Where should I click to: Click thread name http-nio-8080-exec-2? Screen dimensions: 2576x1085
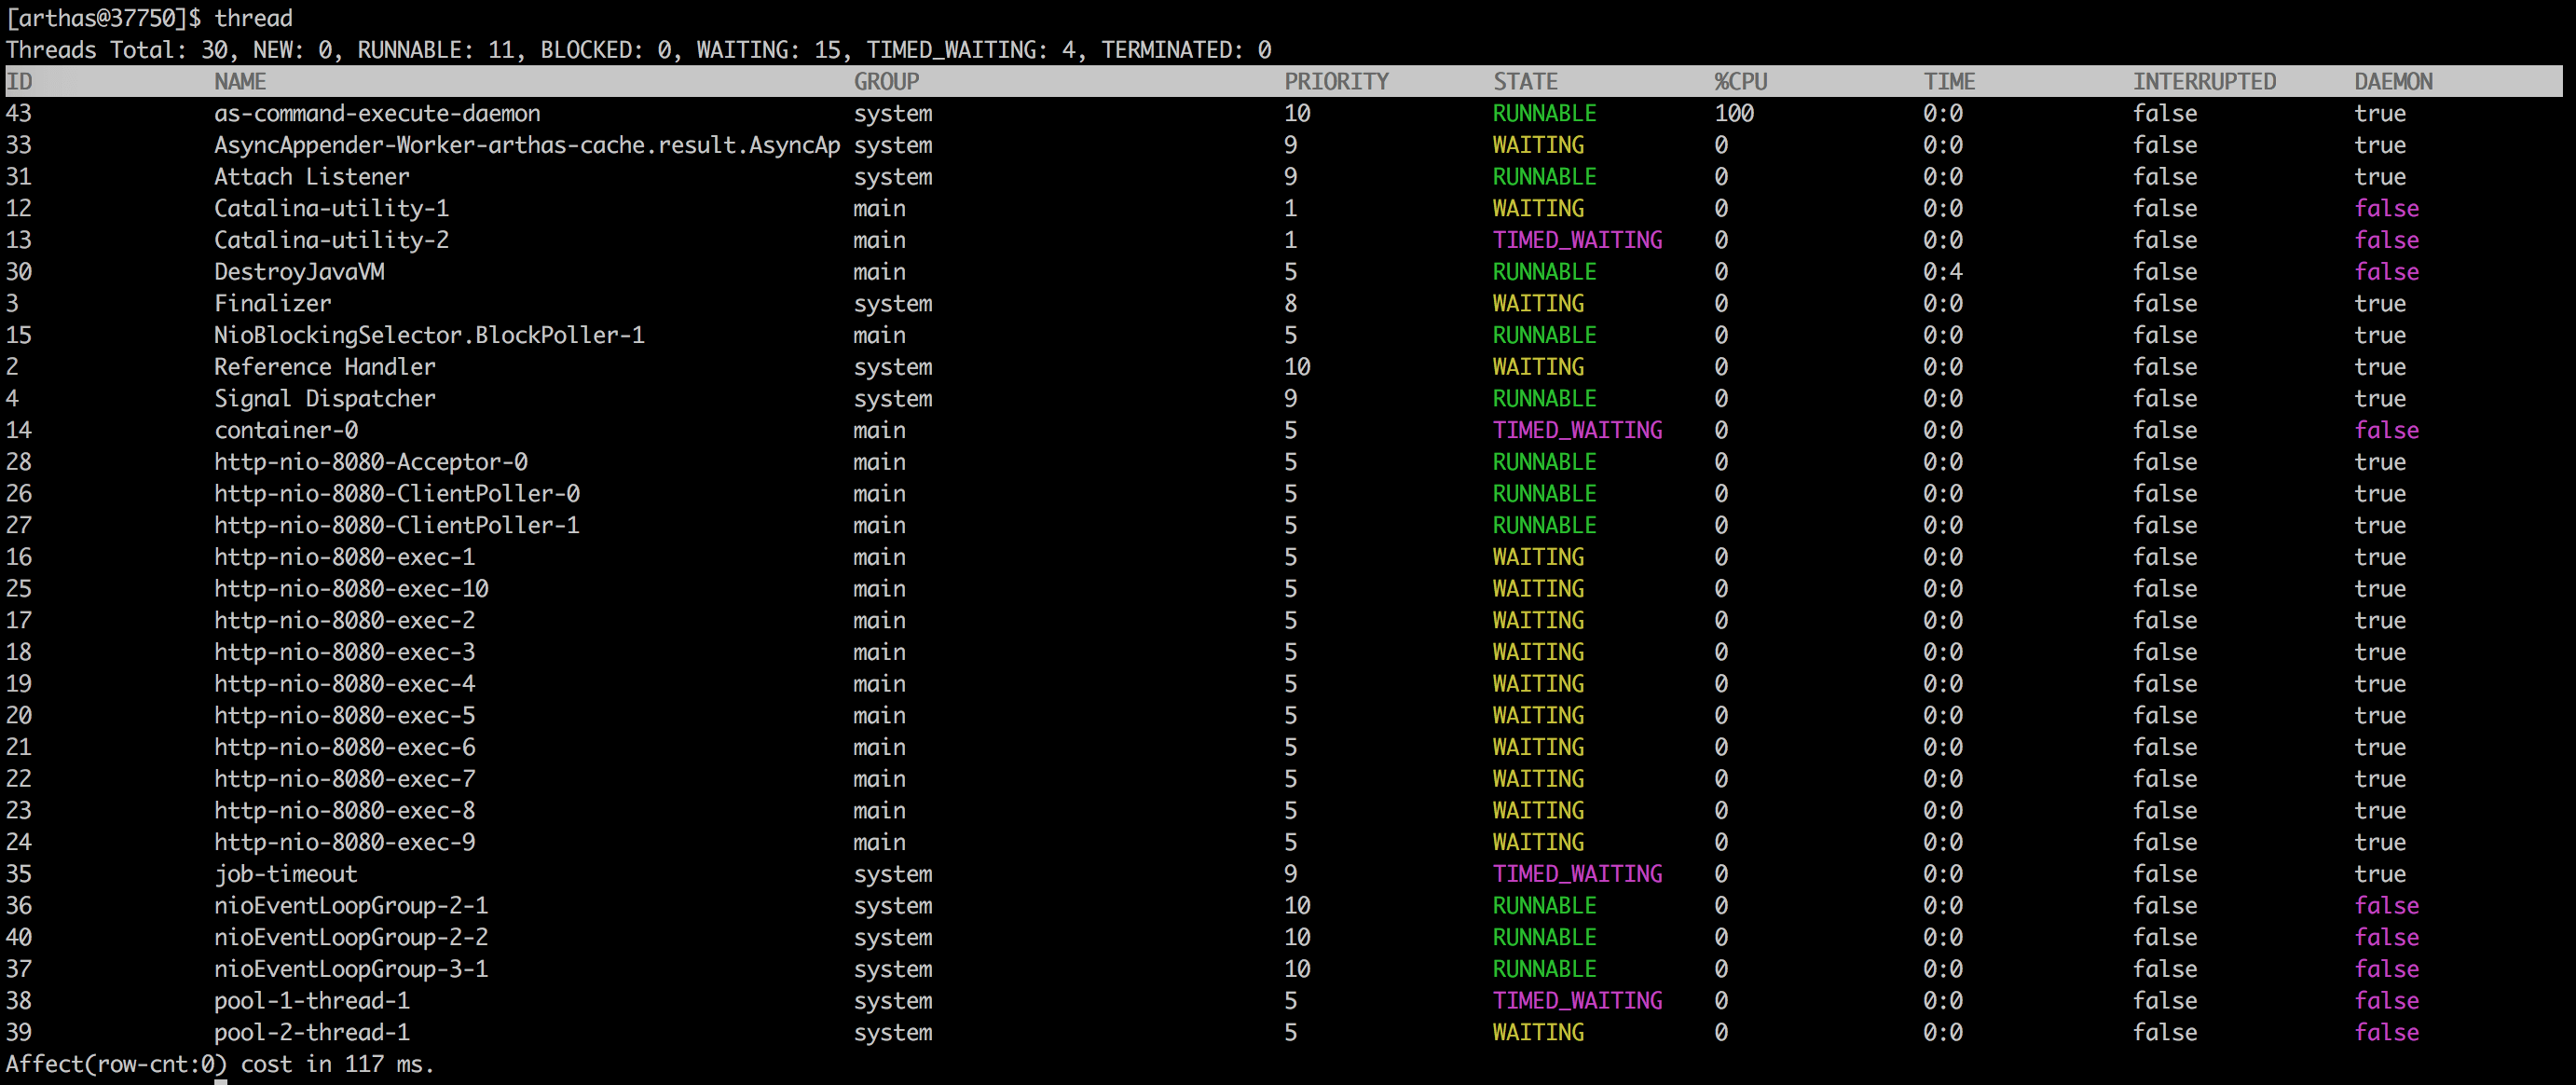(x=344, y=620)
